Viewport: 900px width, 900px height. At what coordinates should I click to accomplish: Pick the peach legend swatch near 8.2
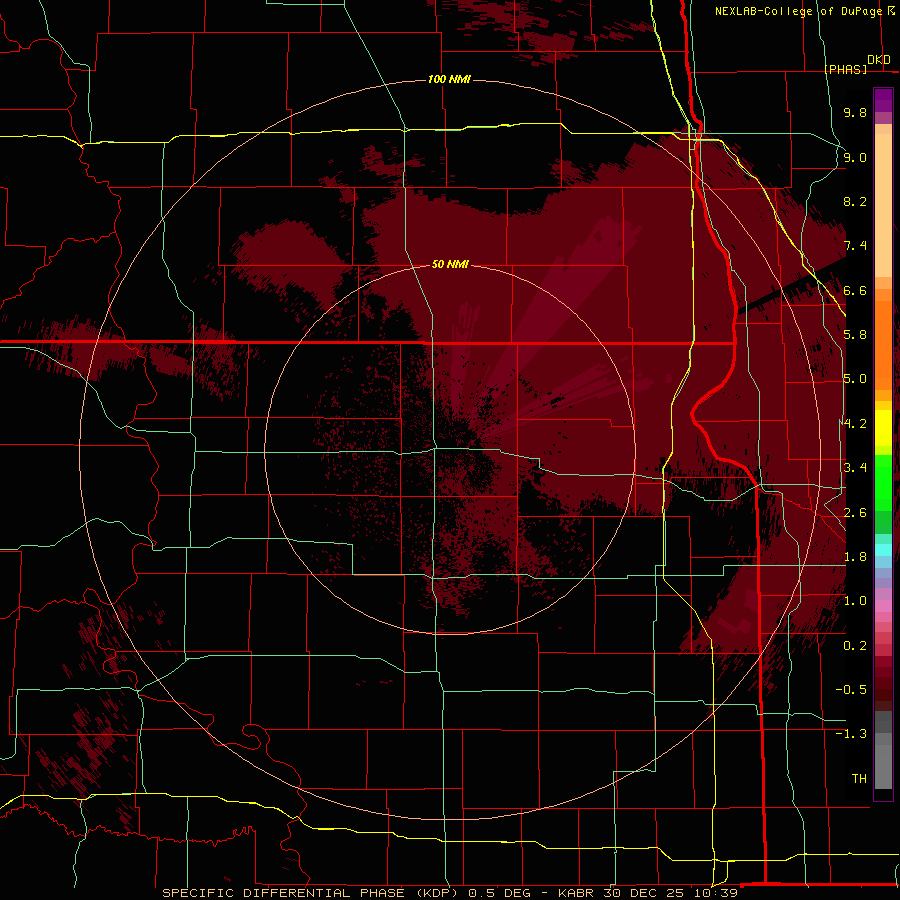(883, 205)
